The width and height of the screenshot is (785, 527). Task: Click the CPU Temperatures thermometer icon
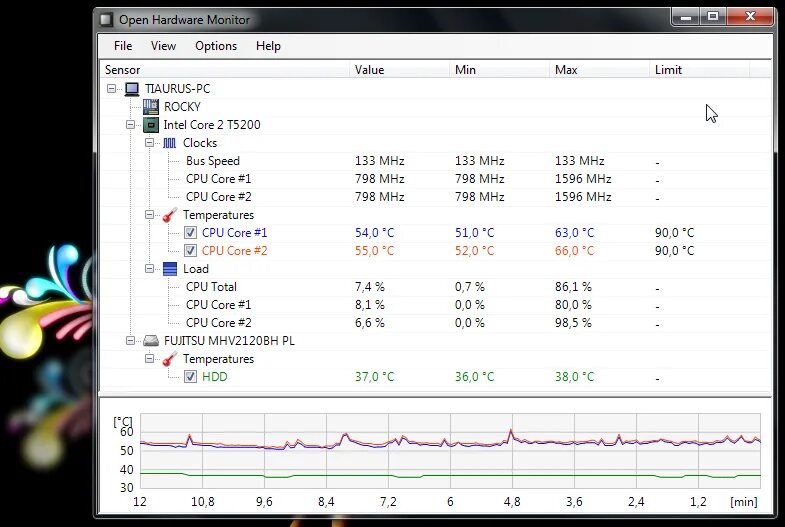(x=170, y=215)
